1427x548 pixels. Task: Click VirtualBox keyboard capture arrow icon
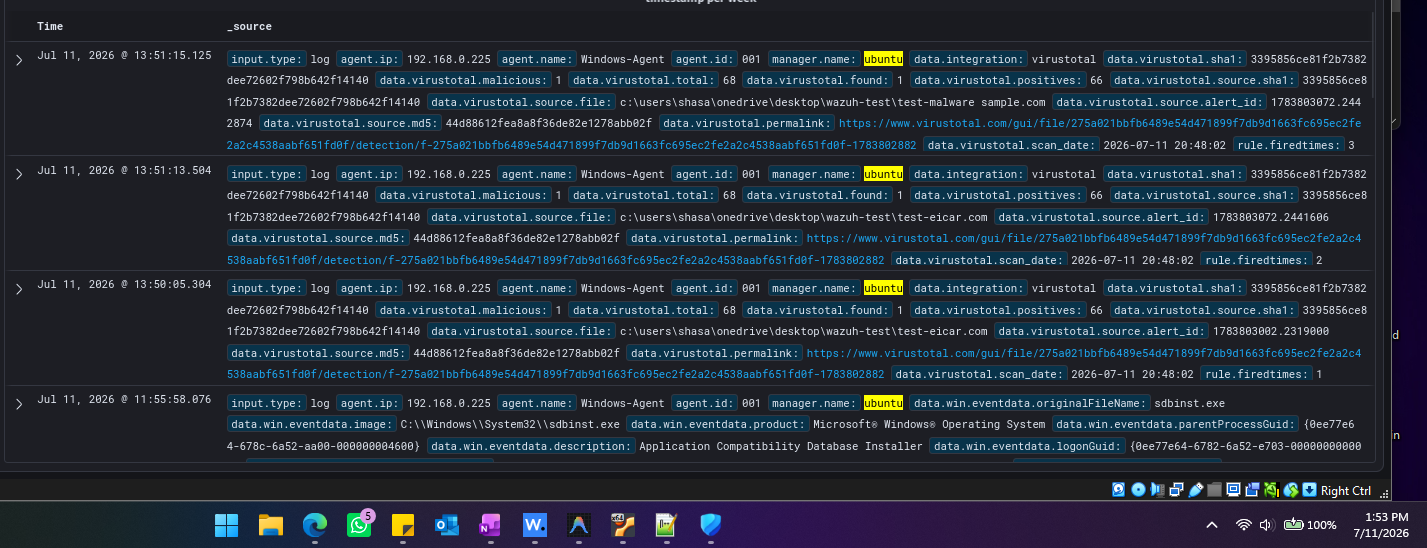(x=1309, y=490)
